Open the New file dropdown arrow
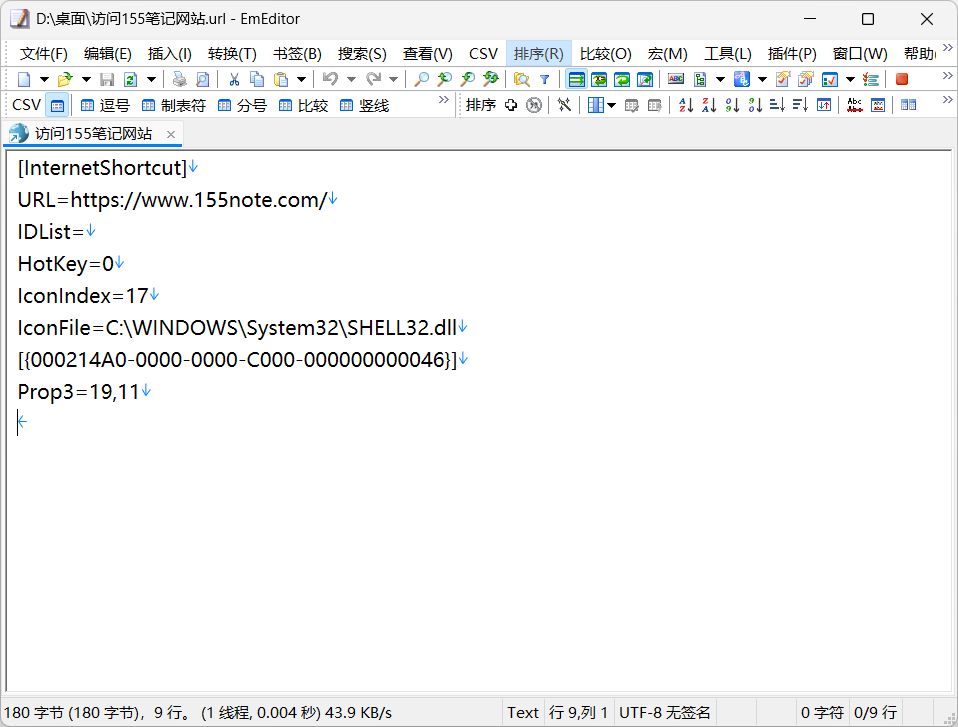This screenshot has height=727, width=958. coord(44,79)
